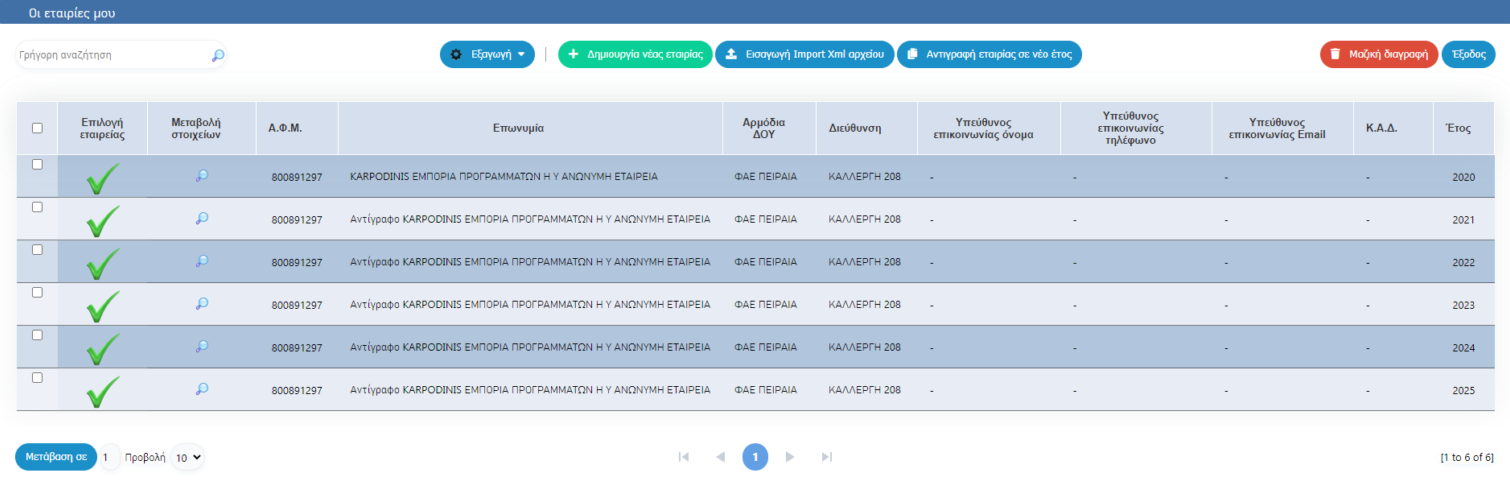Click edit magnifier icon in 2024 row
The width and height of the screenshot is (1510, 497).
click(202, 347)
